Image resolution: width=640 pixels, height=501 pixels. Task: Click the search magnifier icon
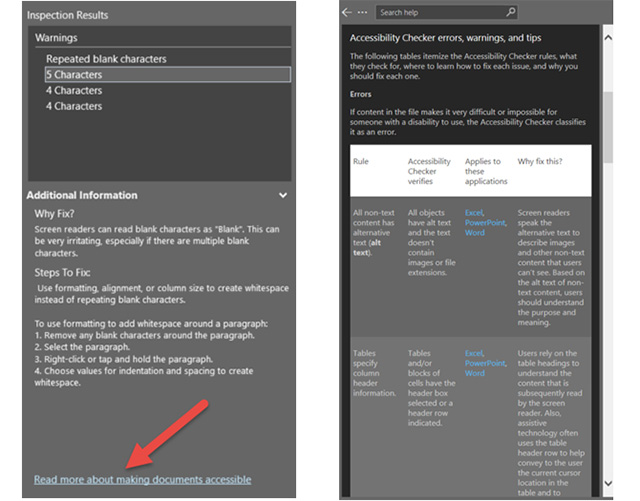(510, 13)
